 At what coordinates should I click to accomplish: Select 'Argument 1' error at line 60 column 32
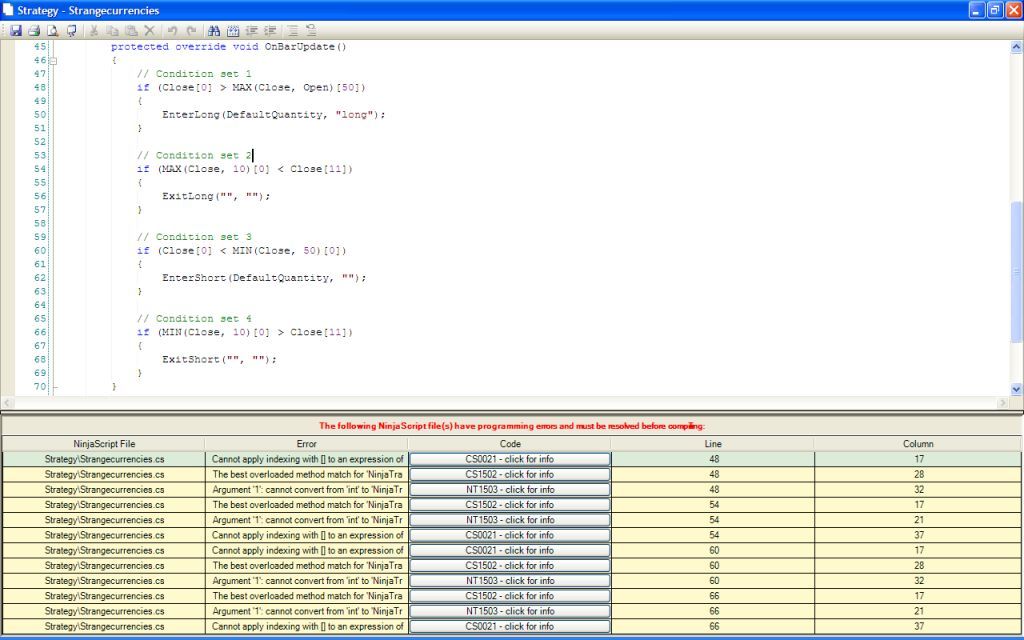[306, 581]
